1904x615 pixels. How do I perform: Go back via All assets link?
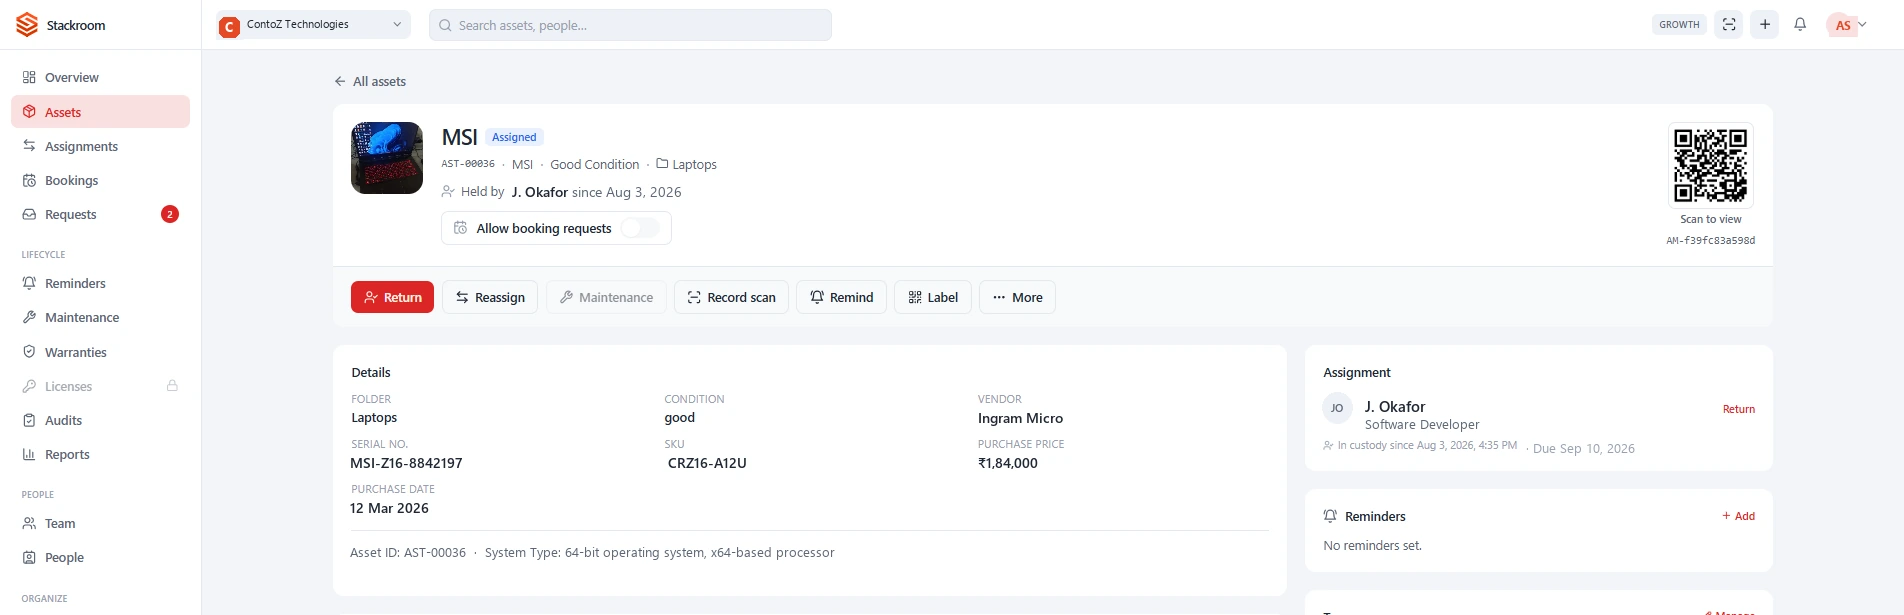pos(370,81)
